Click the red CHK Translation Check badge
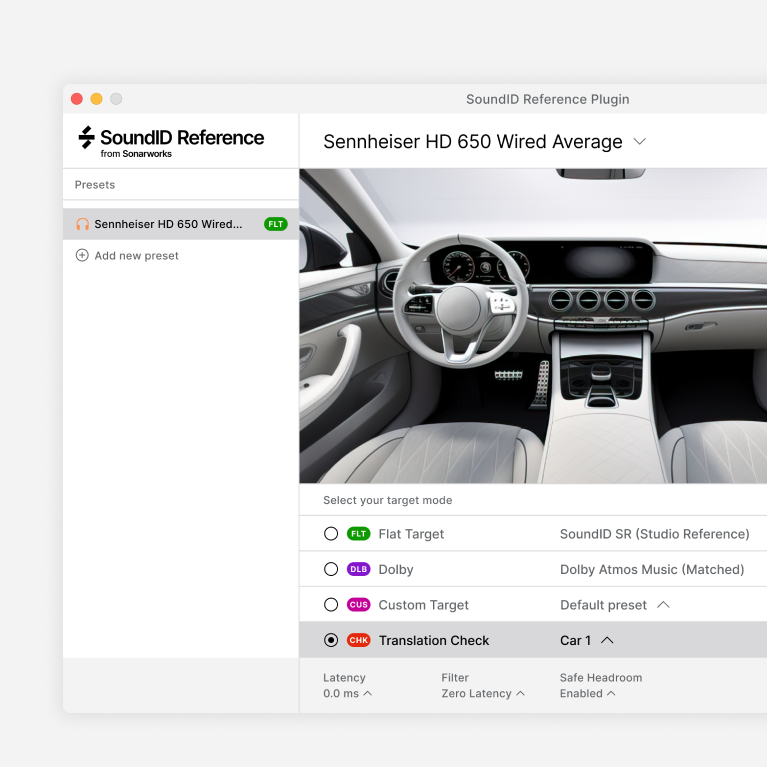Image resolution: width=767 pixels, height=767 pixels. coord(358,640)
